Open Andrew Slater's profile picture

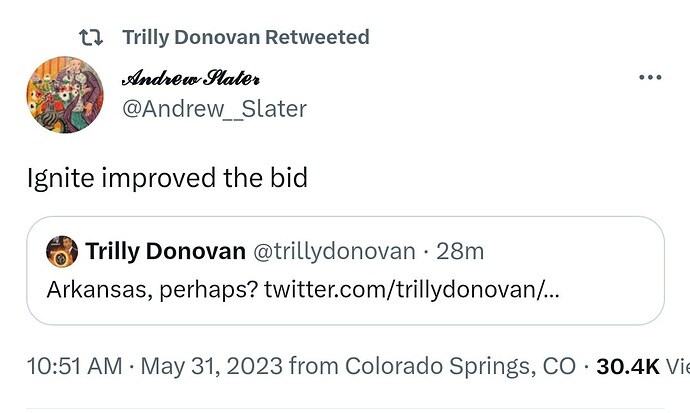coord(65,95)
